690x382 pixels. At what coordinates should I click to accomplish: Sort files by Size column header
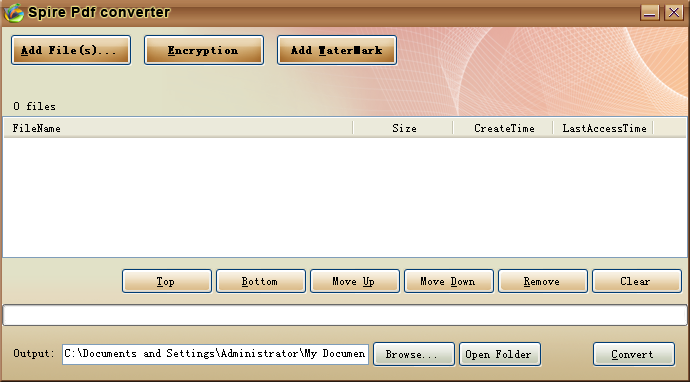click(x=403, y=128)
